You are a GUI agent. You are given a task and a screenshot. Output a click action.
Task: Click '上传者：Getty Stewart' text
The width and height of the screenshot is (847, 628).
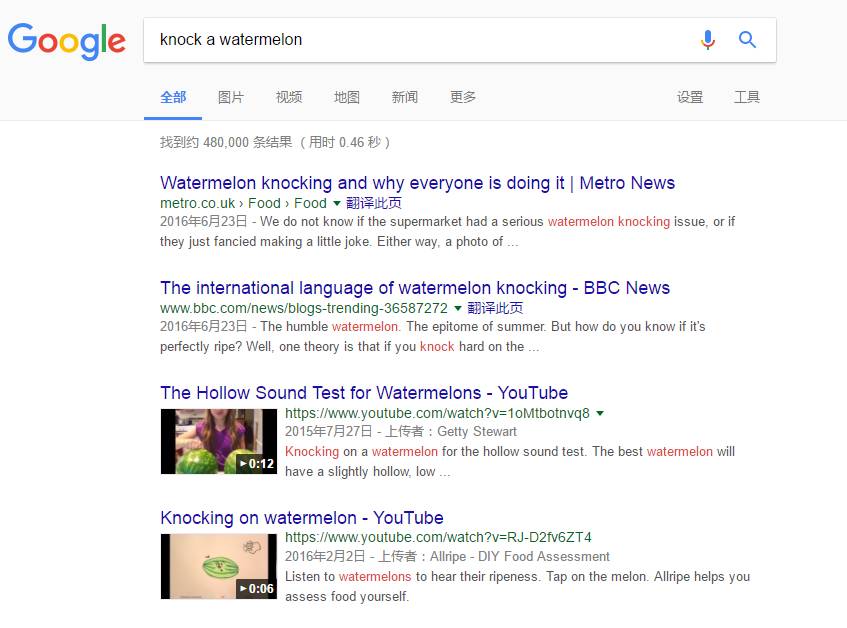click(451, 431)
